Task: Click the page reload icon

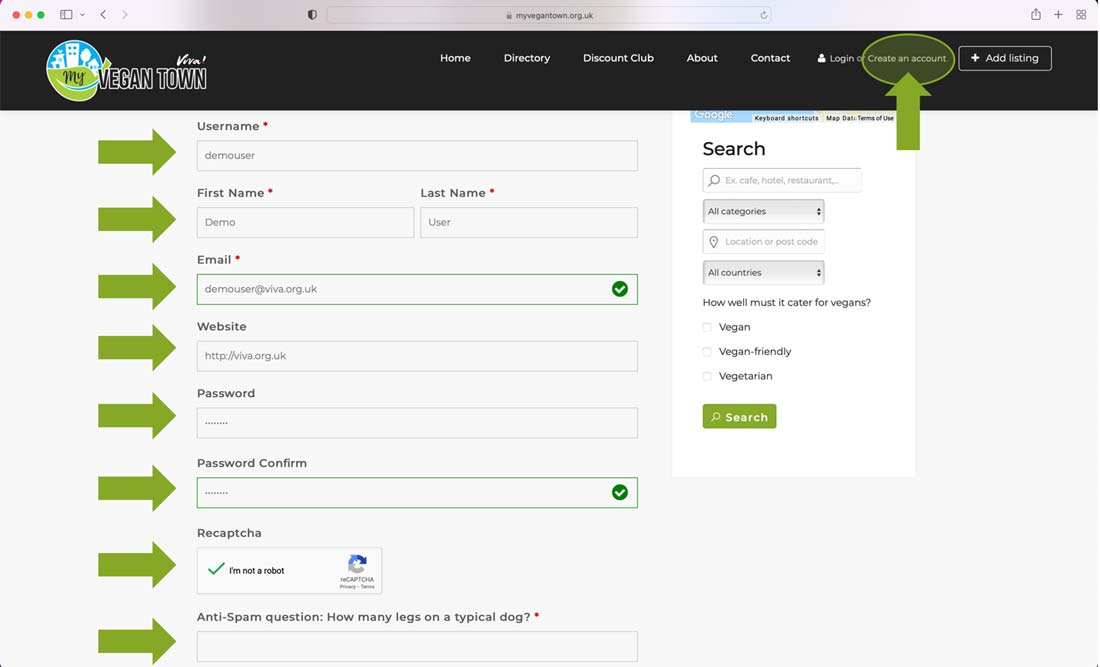Action: pyautogui.click(x=764, y=15)
